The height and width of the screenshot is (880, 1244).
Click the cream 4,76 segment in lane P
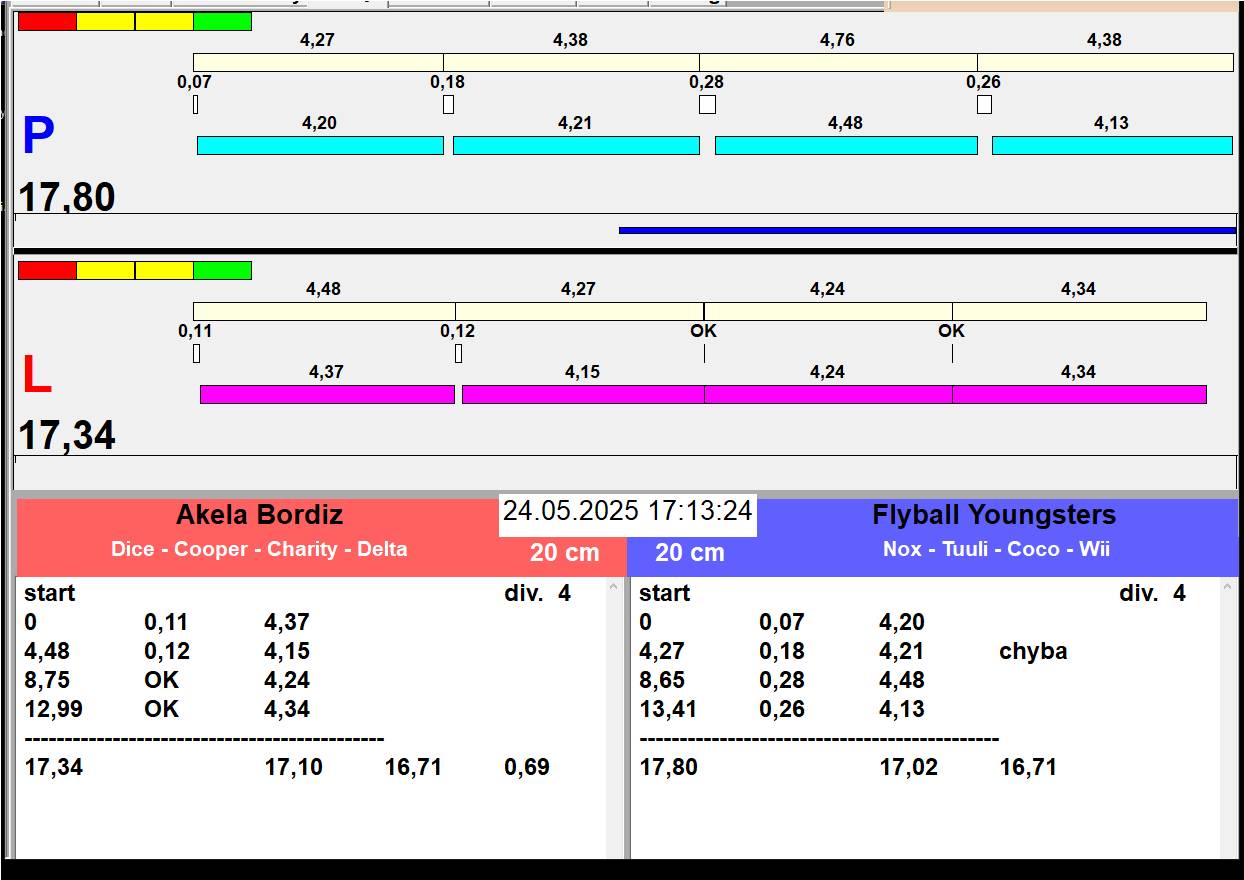coord(837,62)
